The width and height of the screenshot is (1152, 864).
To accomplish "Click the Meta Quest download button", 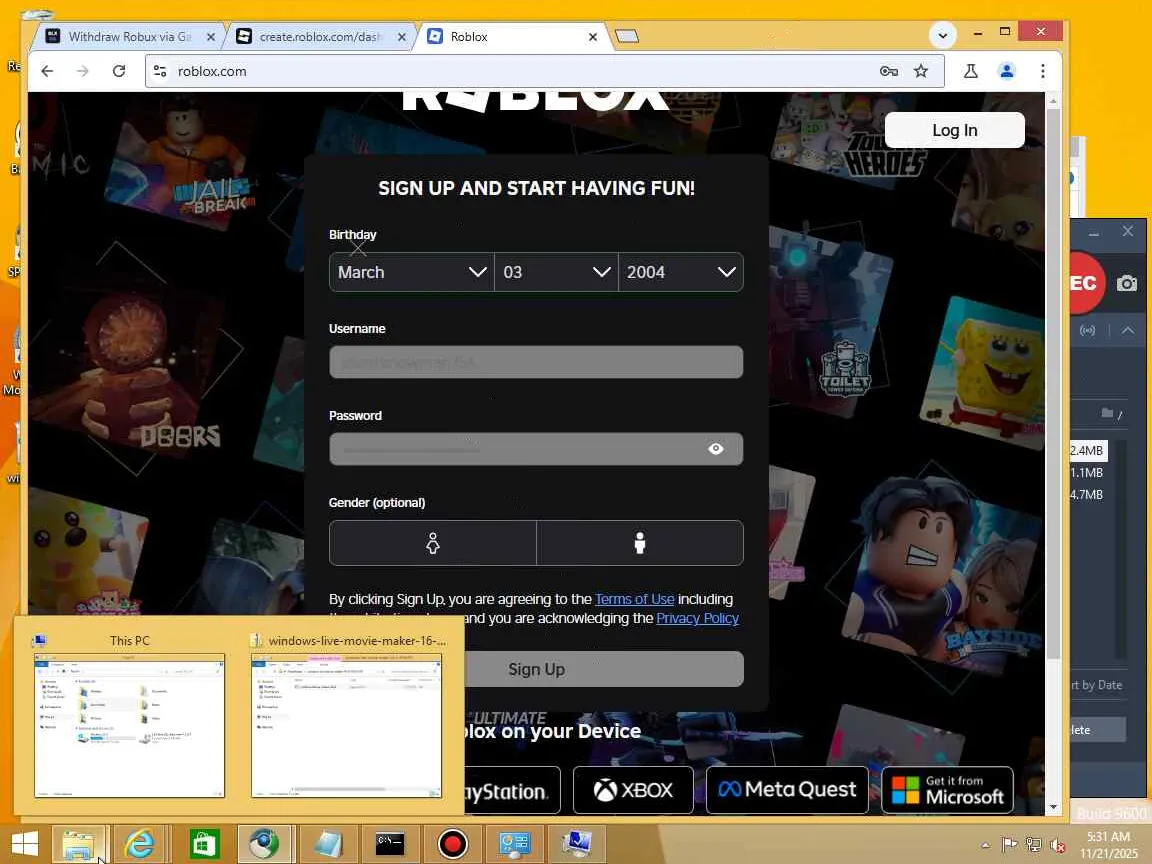I will pyautogui.click(x=787, y=791).
